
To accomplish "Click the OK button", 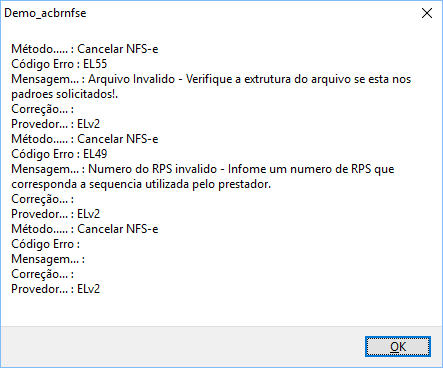I will coord(398,346).
